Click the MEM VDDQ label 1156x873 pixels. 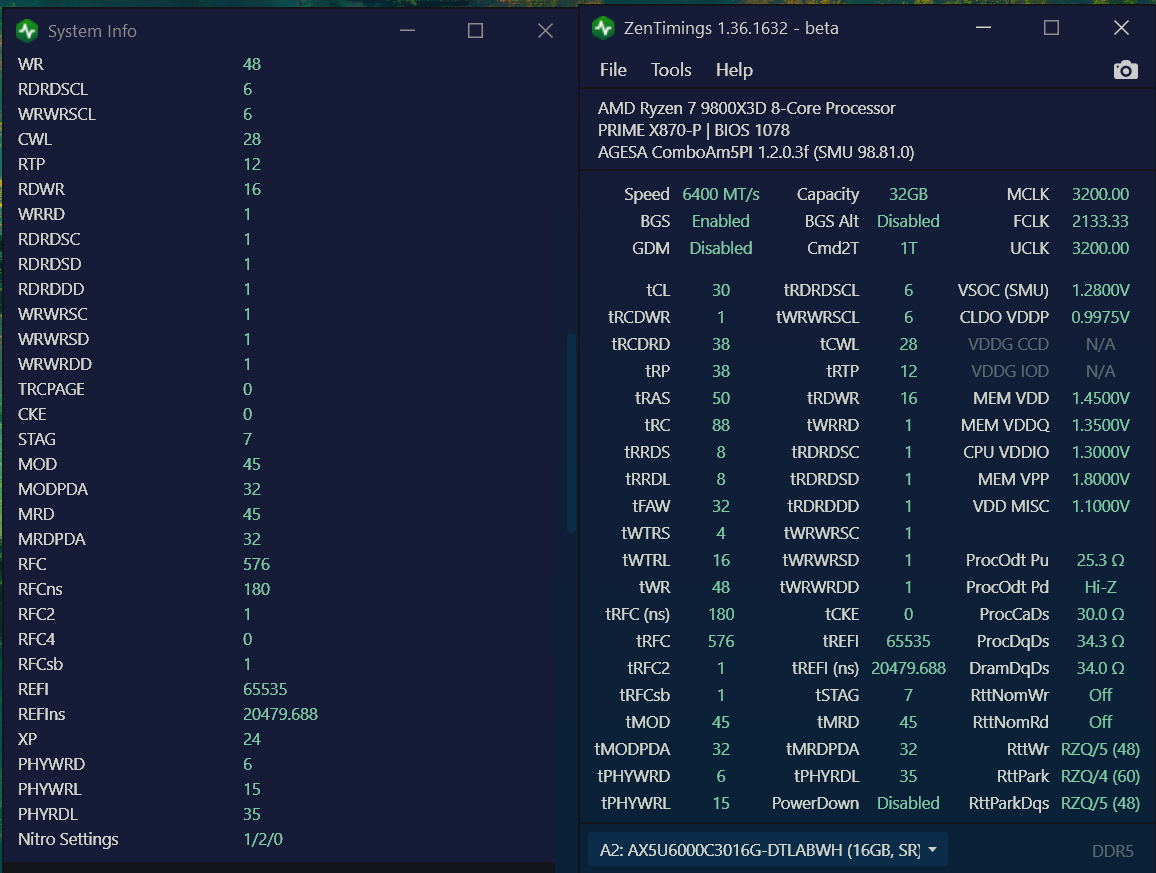click(x=1005, y=425)
